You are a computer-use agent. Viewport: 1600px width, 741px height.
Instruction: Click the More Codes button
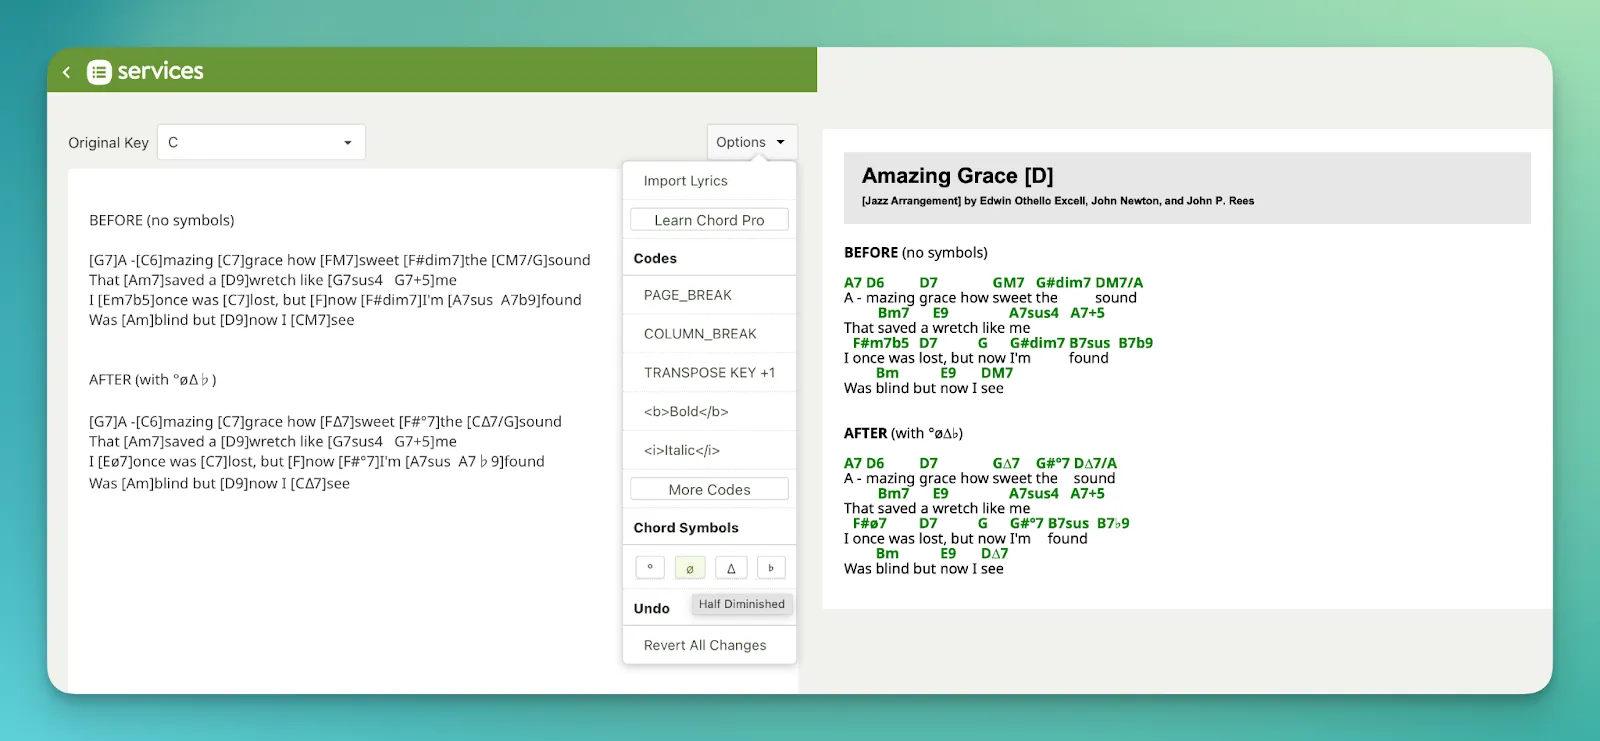click(x=709, y=490)
